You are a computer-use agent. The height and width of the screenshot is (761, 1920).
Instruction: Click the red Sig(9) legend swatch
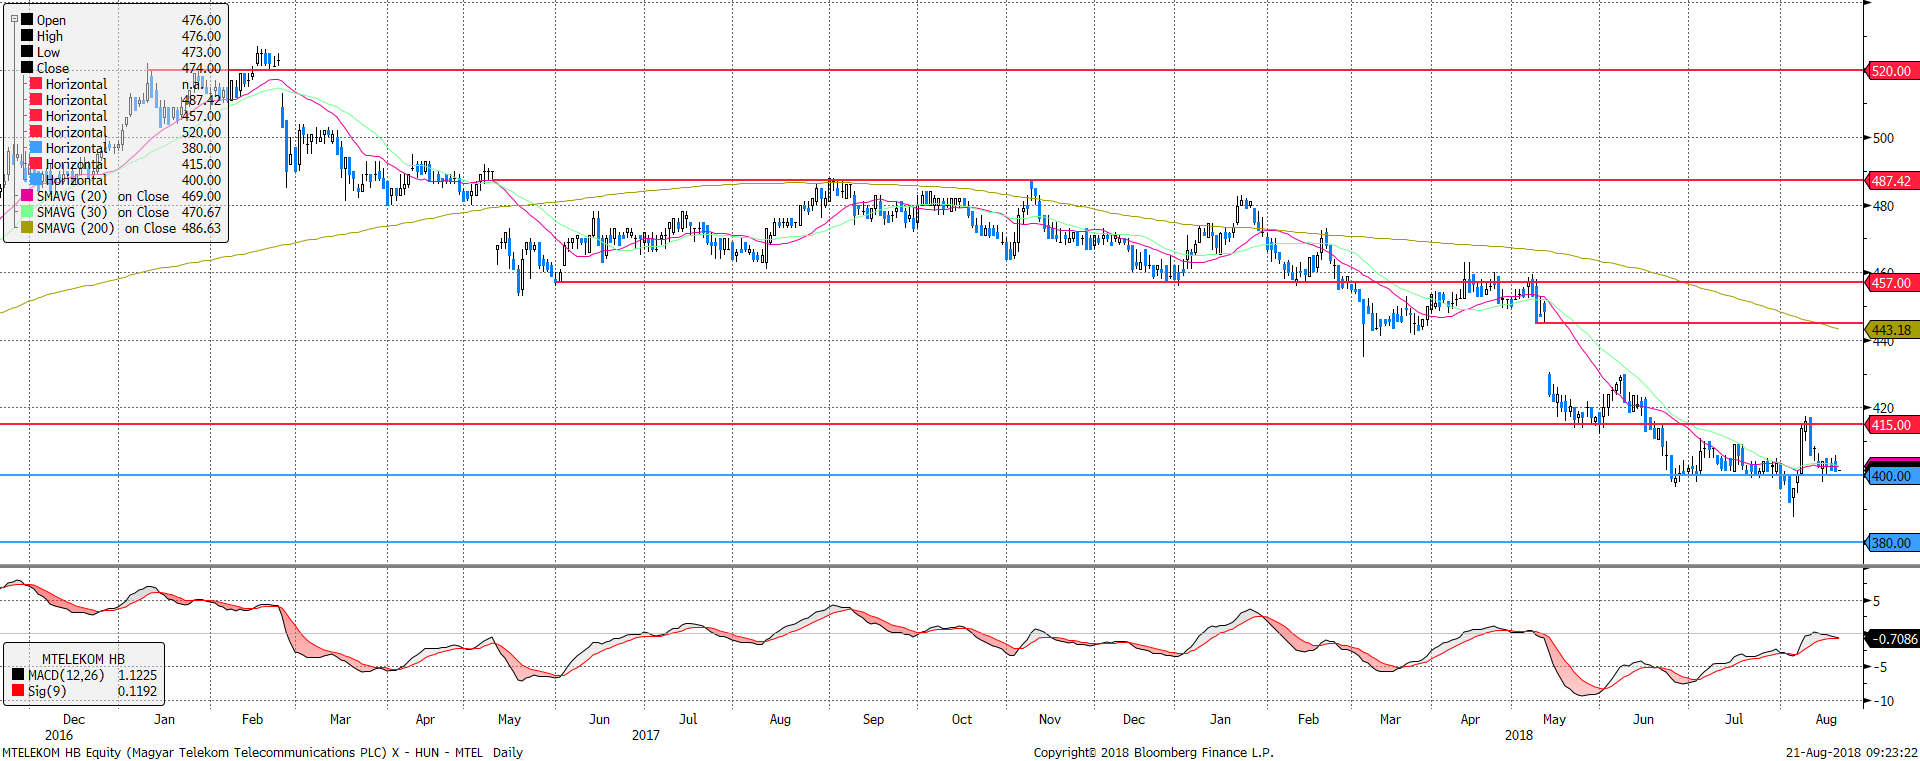[18, 691]
